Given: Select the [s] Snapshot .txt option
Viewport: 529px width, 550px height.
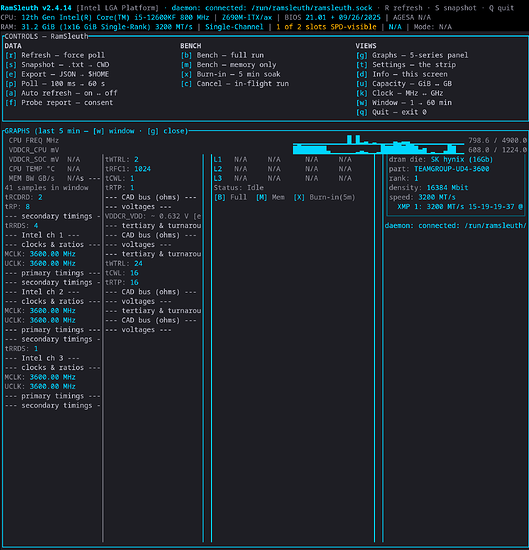Looking at the screenshot, I should point(57,65).
